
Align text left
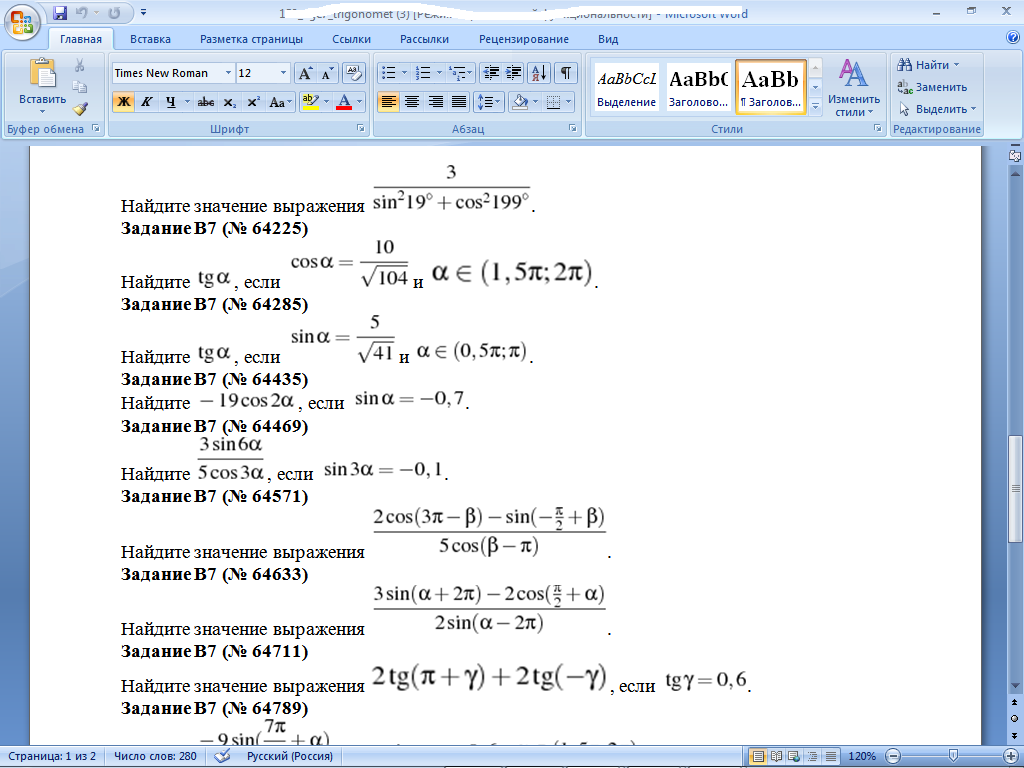click(x=389, y=102)
